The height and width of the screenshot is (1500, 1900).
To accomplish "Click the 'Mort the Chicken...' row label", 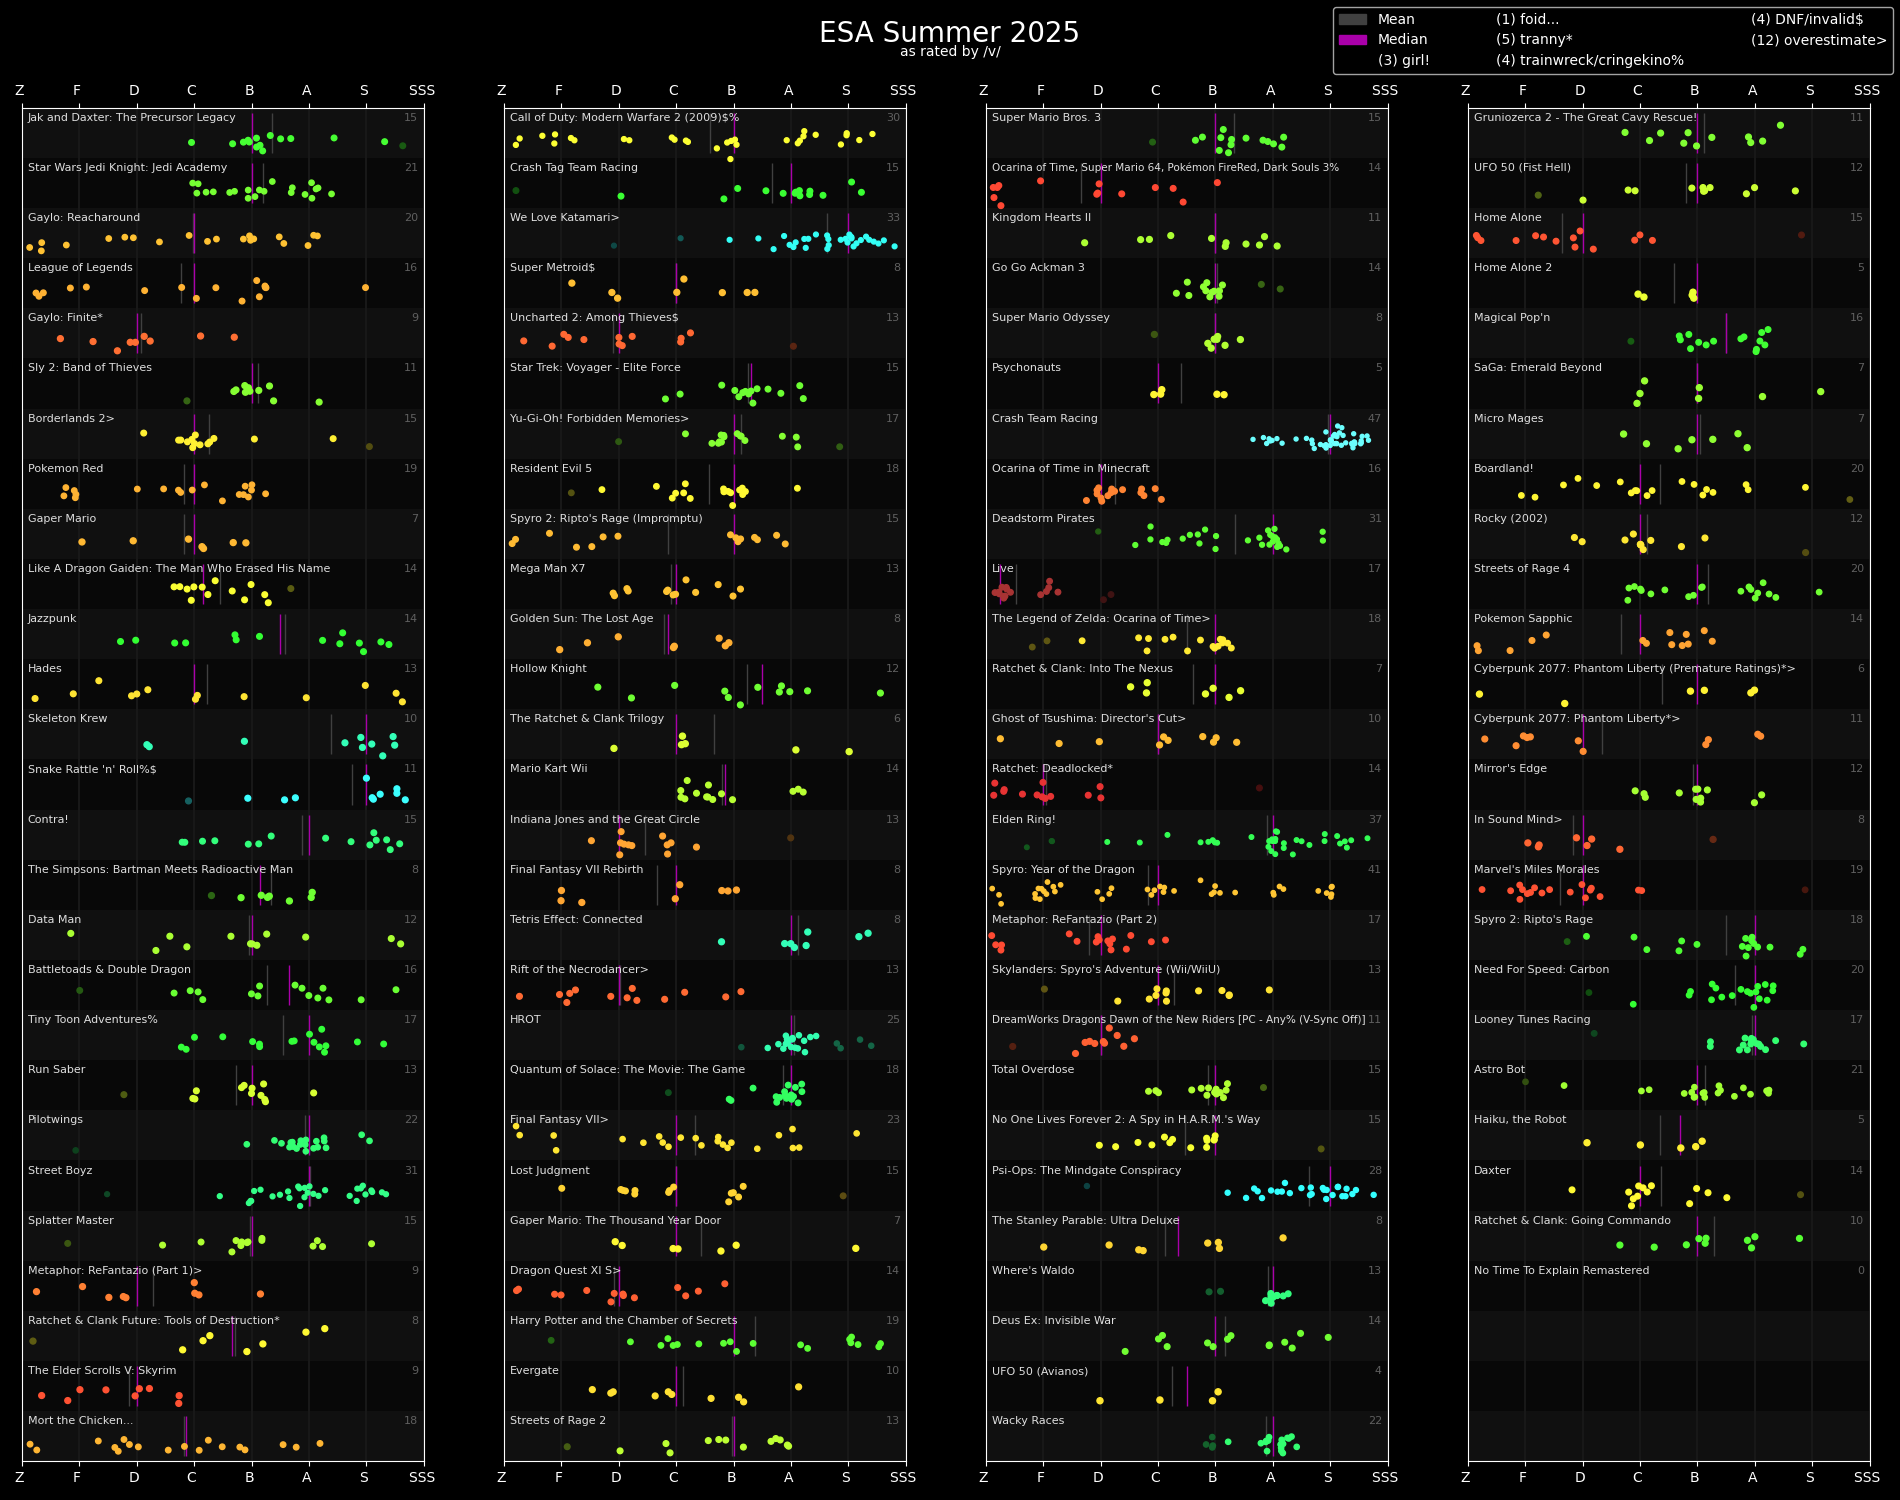I will pos(80,1421).
